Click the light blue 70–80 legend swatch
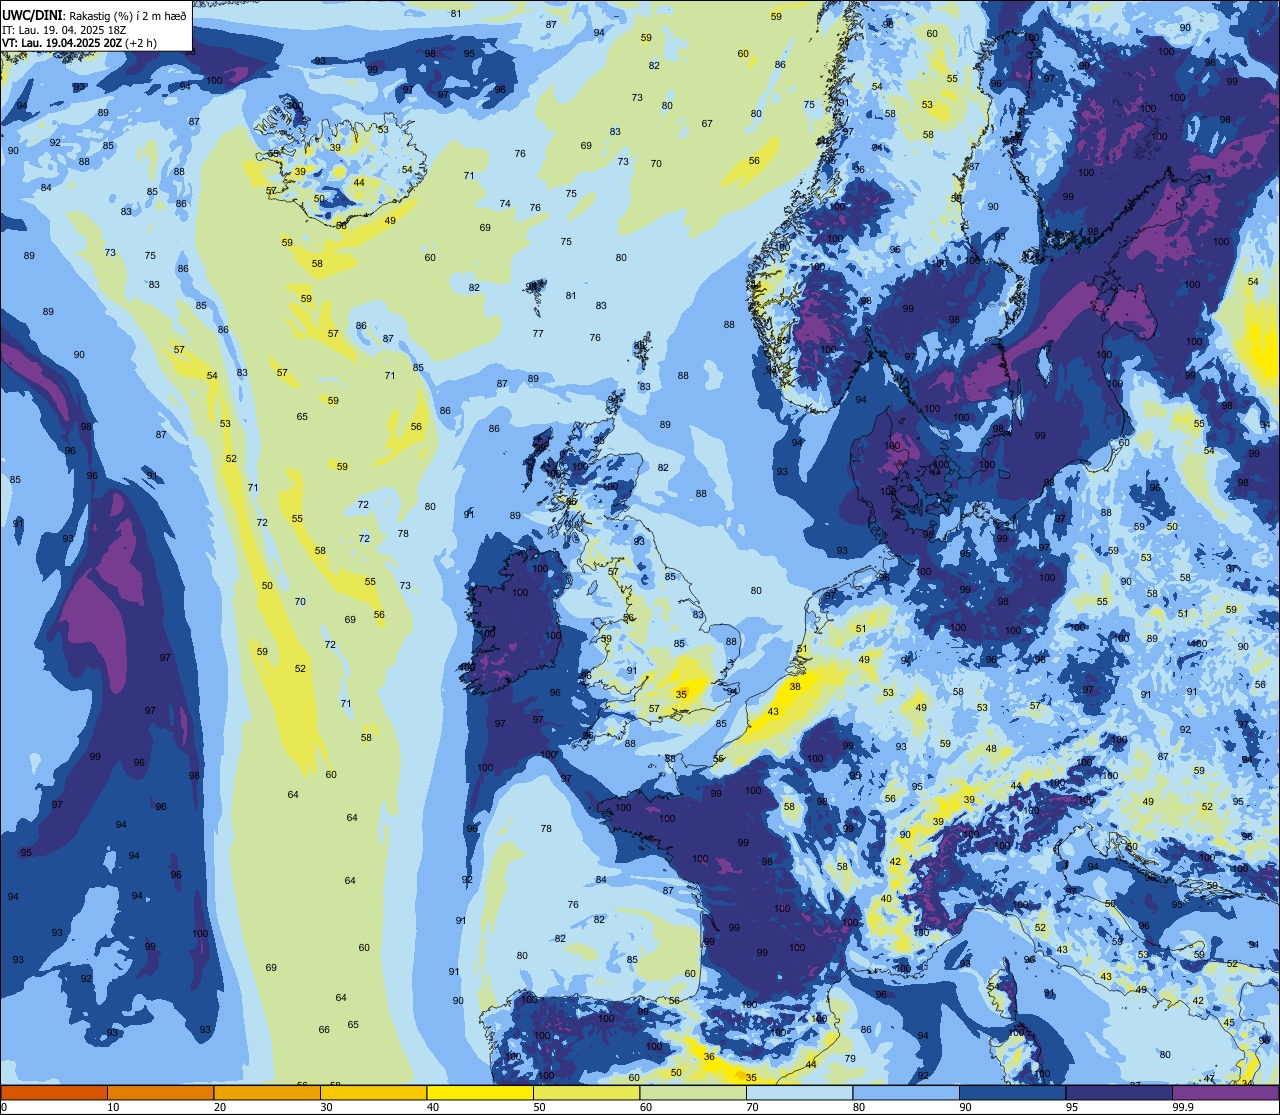Screen dimensions: 1280x1115 [x=799, y=1092]
